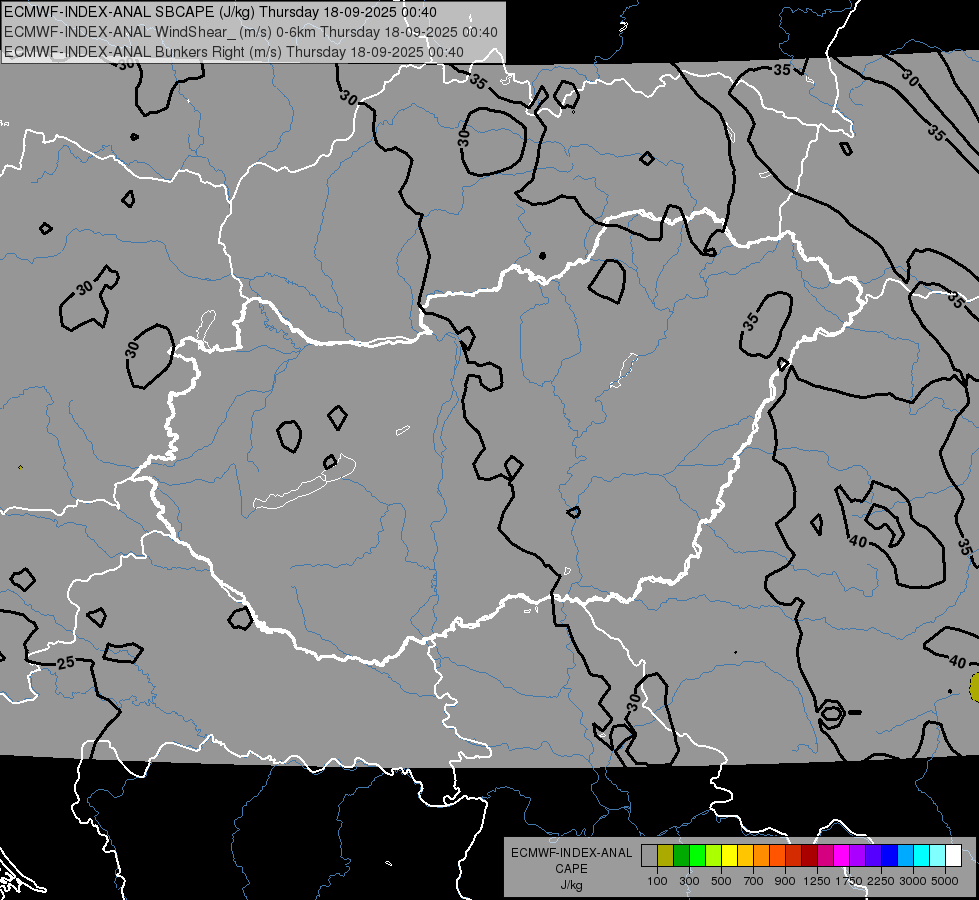Click the dark green legend swatch
Viewport: 979px width, 900px height.
point(681,856)
